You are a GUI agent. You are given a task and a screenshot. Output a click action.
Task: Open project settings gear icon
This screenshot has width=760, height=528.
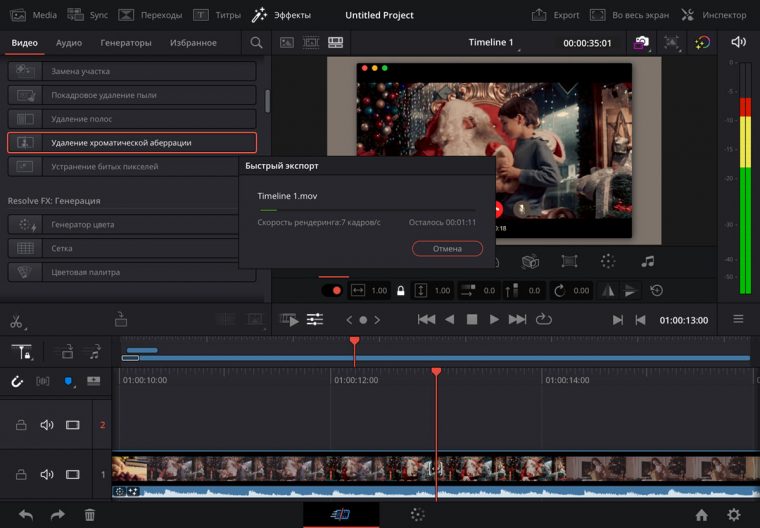point(733,514)
